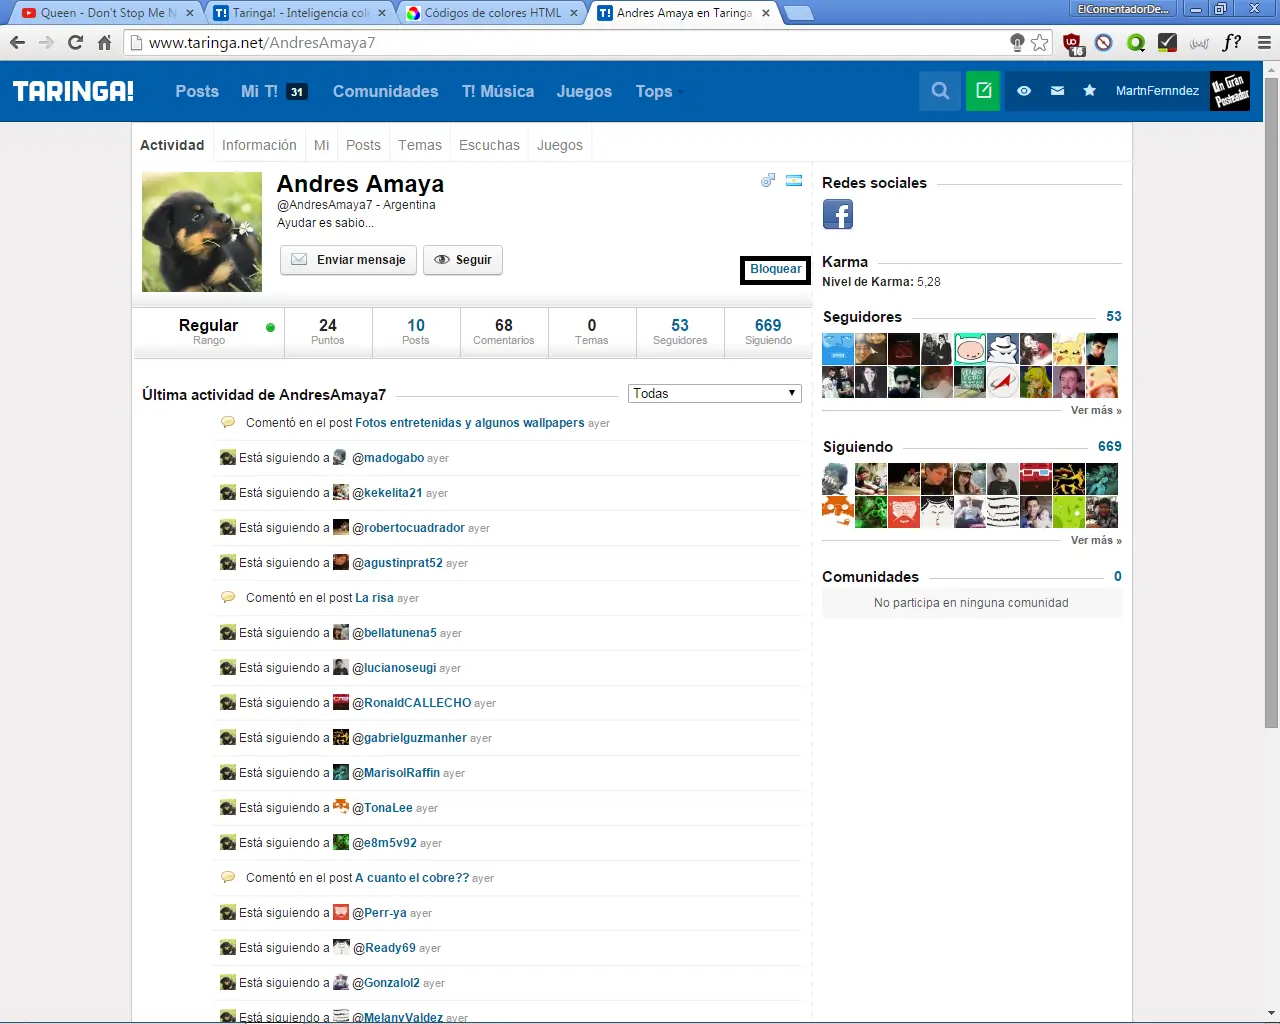Open Comunidades in the top navigation

tap(385, 91)
